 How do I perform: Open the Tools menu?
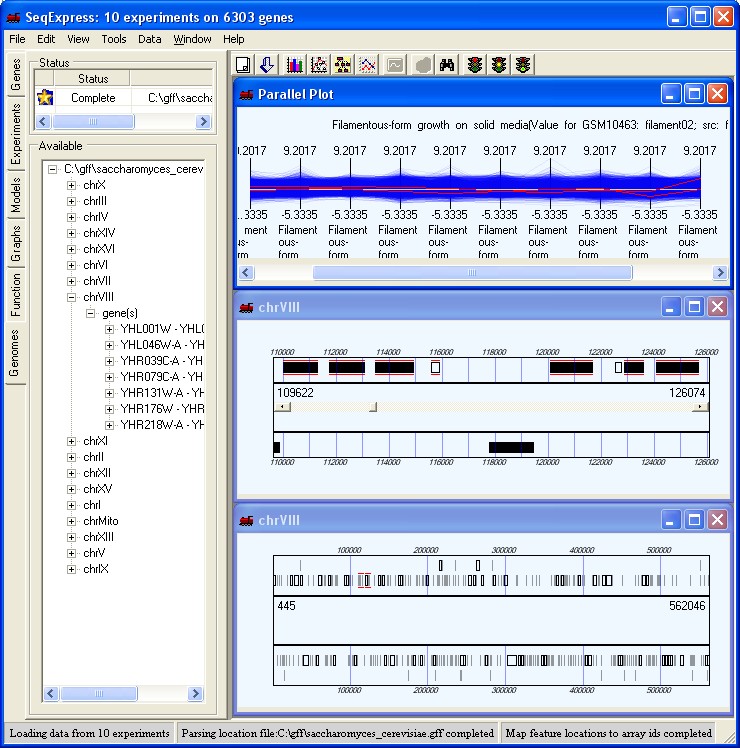pos(113,39)
